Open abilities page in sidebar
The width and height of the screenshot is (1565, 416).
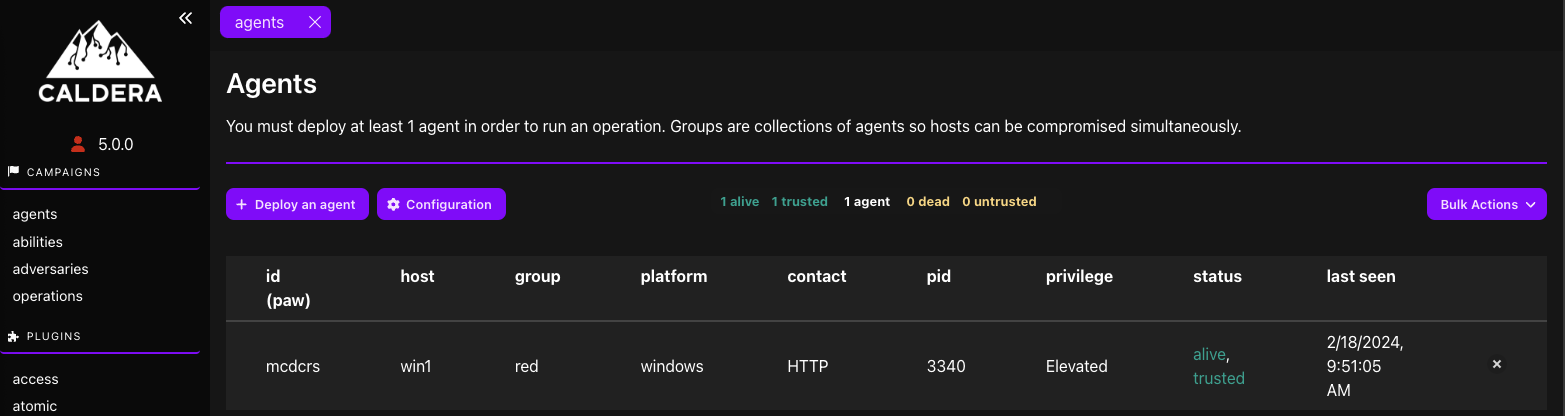pyautogui.click(x=38, y=242)
